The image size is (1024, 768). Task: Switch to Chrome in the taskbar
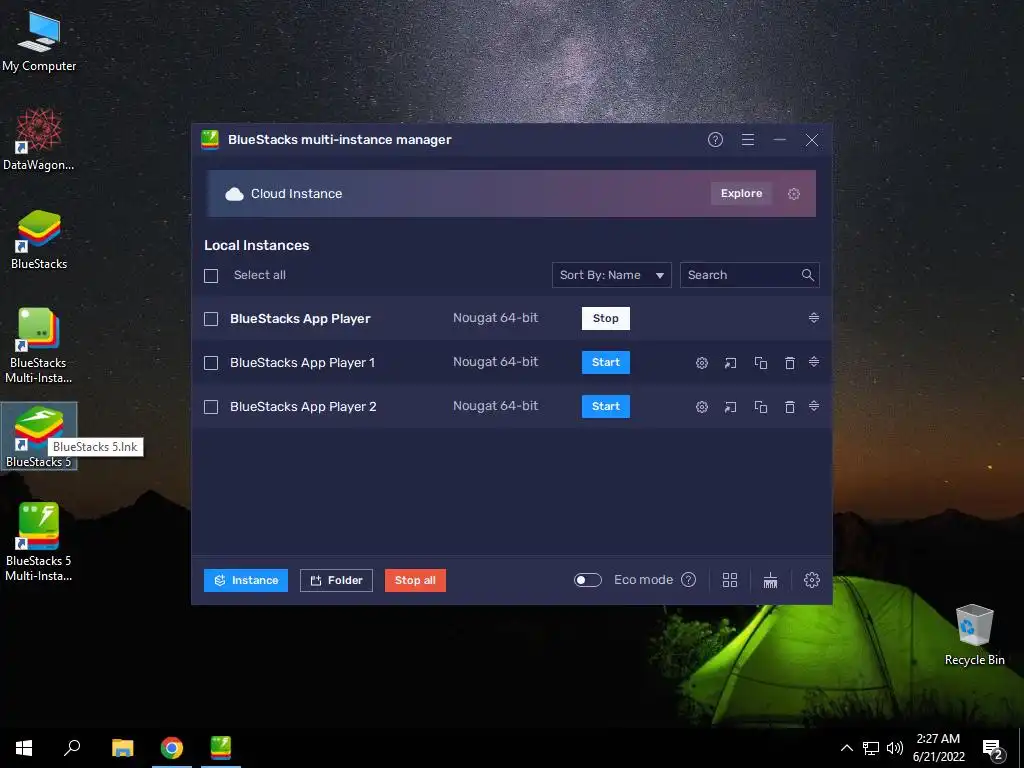click(x=172, y=748)
